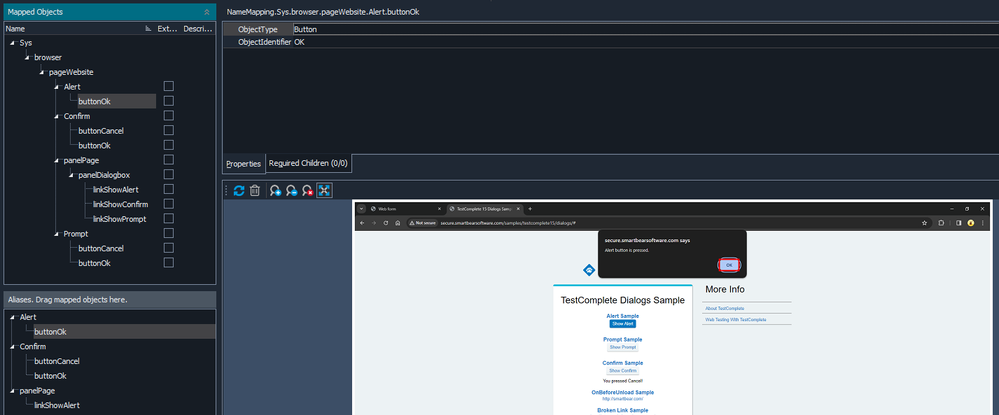
Task: Collapse the Confirm node in the Aliases tree
Action: pyautogui.click(x=11, y=347)
